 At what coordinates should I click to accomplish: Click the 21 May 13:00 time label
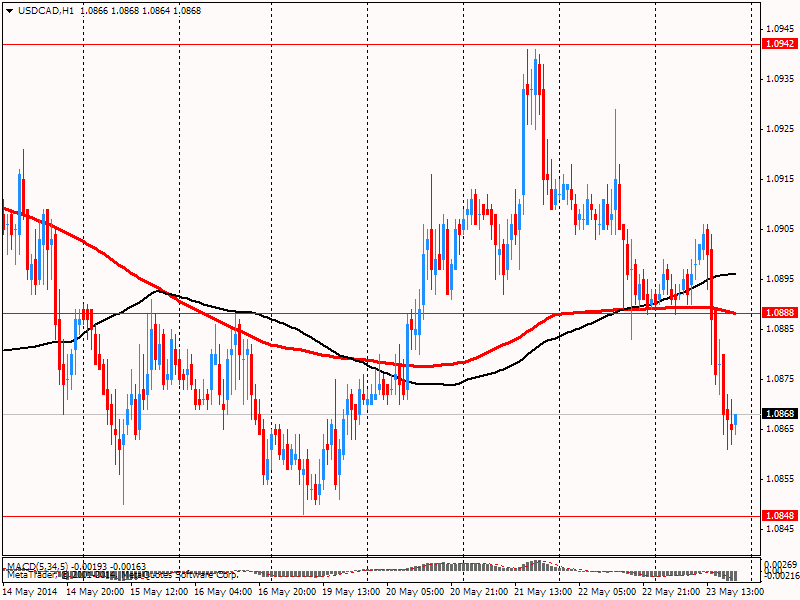(x=545, y=591)
